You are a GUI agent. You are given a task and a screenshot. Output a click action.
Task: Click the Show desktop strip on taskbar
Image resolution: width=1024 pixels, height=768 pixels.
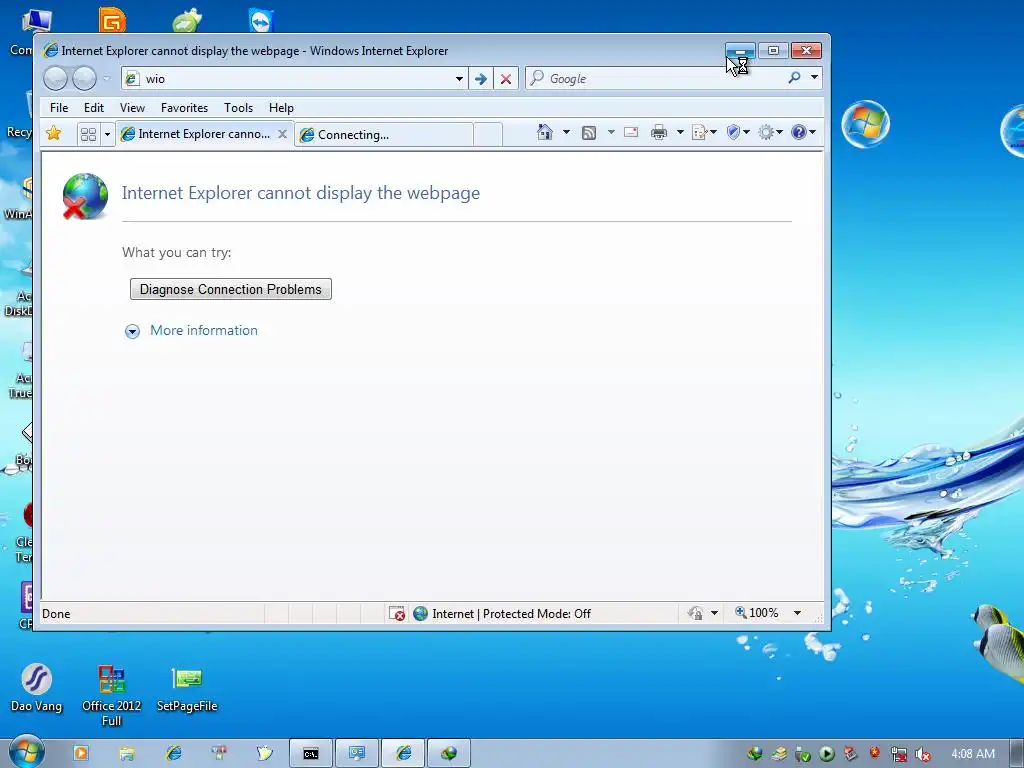pos(1016,754)
